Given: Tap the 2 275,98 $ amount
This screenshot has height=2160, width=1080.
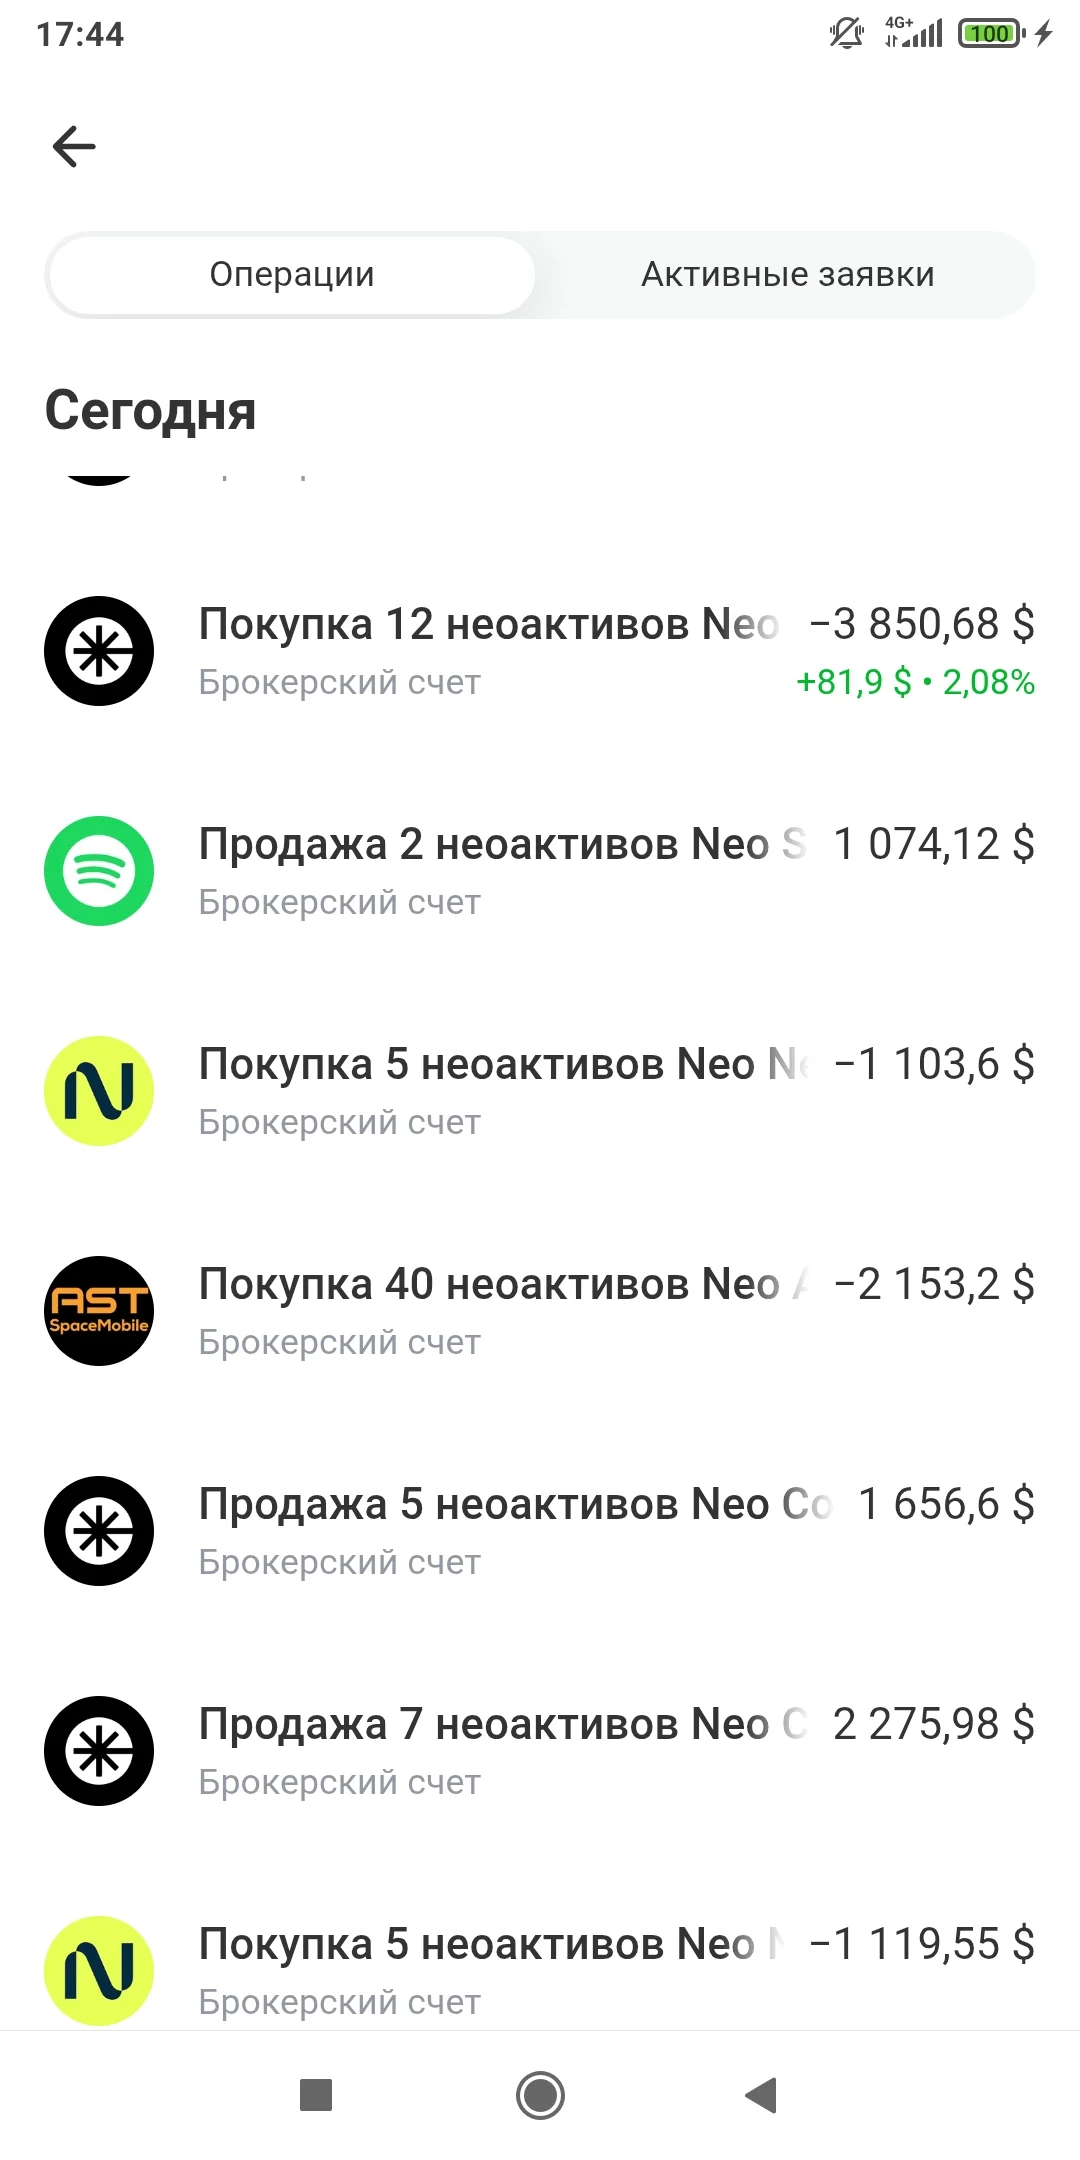Looking at the screenshot, I should [934, 1724].
